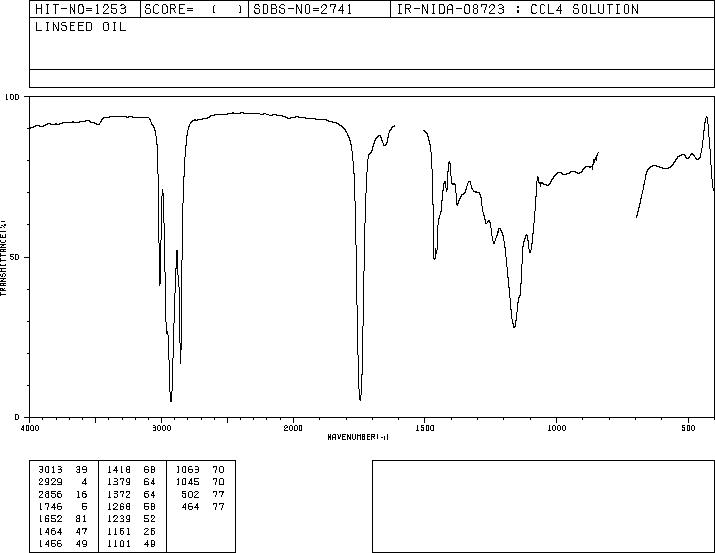Select peak table row 464 77
This screenshot has height=553, width=715.
203,507
